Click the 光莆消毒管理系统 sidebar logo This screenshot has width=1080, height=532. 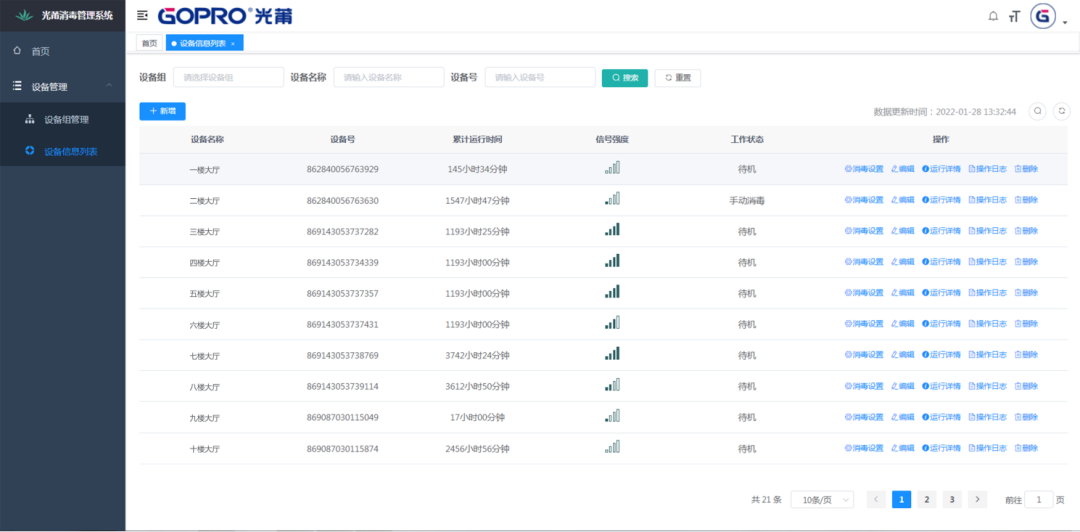[63, 15]
